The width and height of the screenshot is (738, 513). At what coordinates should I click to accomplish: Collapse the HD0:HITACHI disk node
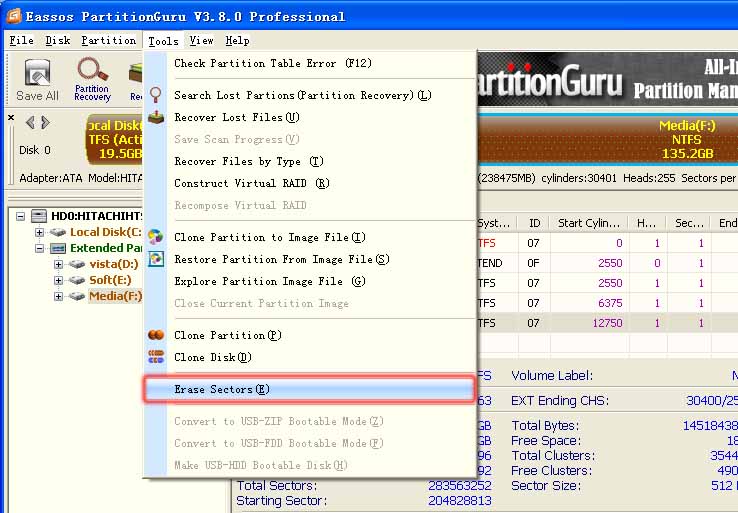[x=20, y=216]
